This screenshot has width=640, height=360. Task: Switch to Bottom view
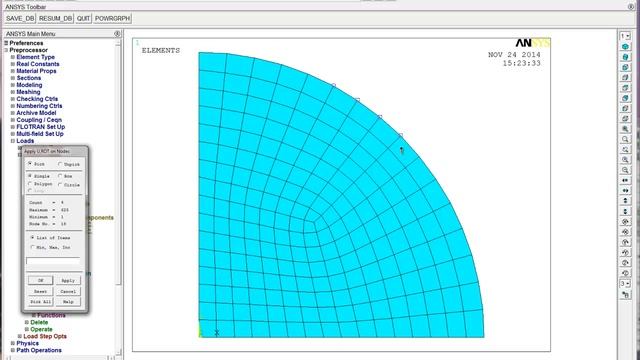[625, 118]
